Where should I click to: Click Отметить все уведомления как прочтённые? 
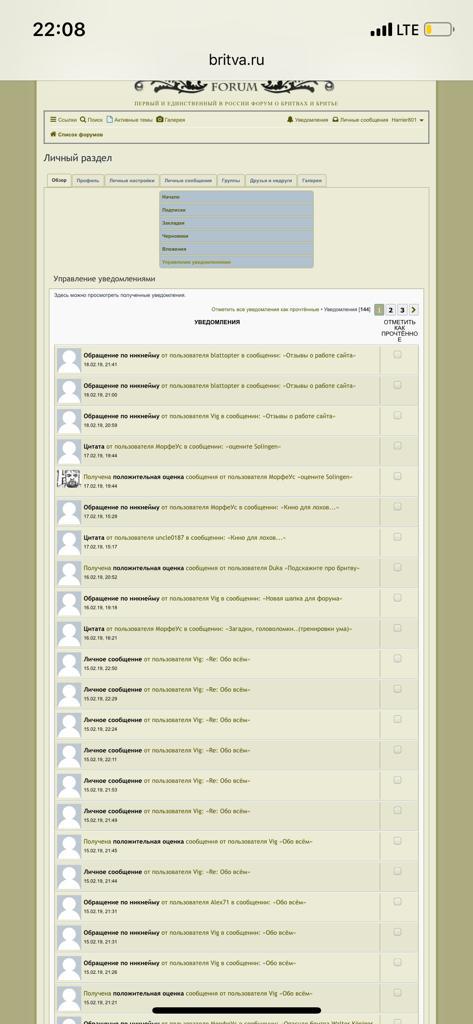[265, 309]
